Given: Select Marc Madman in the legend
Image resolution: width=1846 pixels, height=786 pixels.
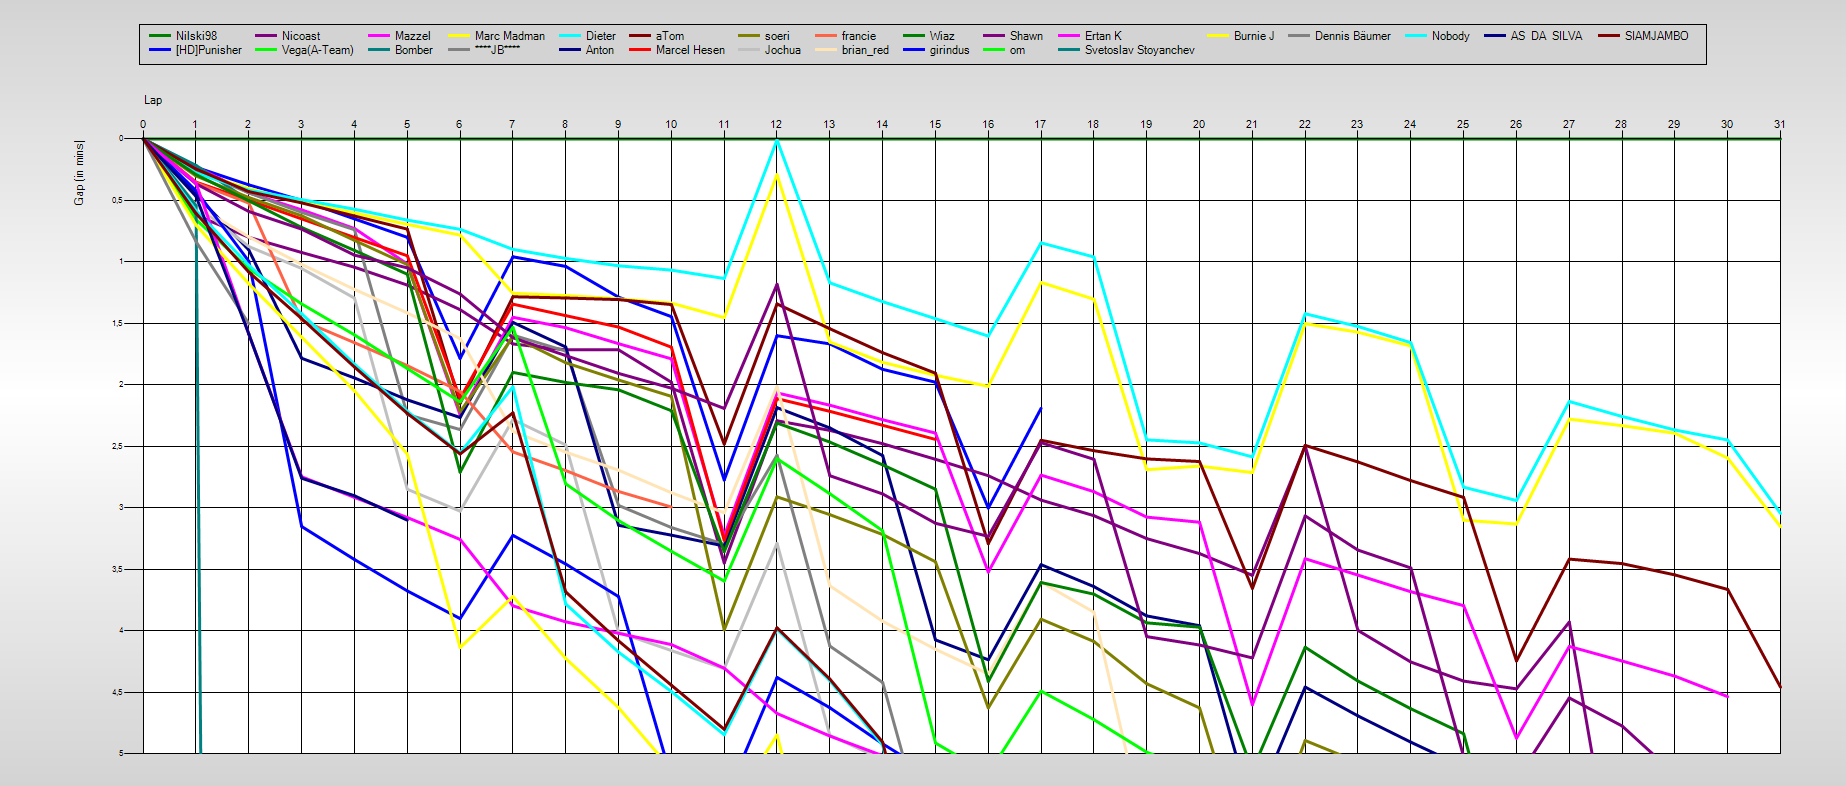Looking at the screenshot, I should [509, 36].
